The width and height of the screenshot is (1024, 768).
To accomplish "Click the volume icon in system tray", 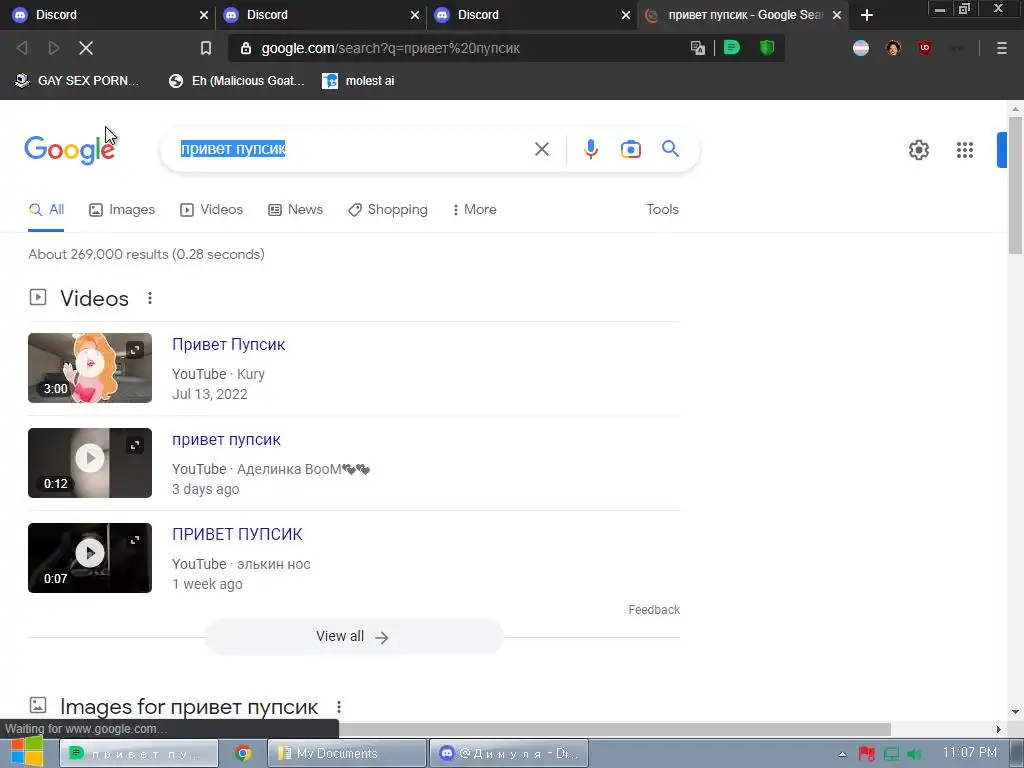I will 914,754.
